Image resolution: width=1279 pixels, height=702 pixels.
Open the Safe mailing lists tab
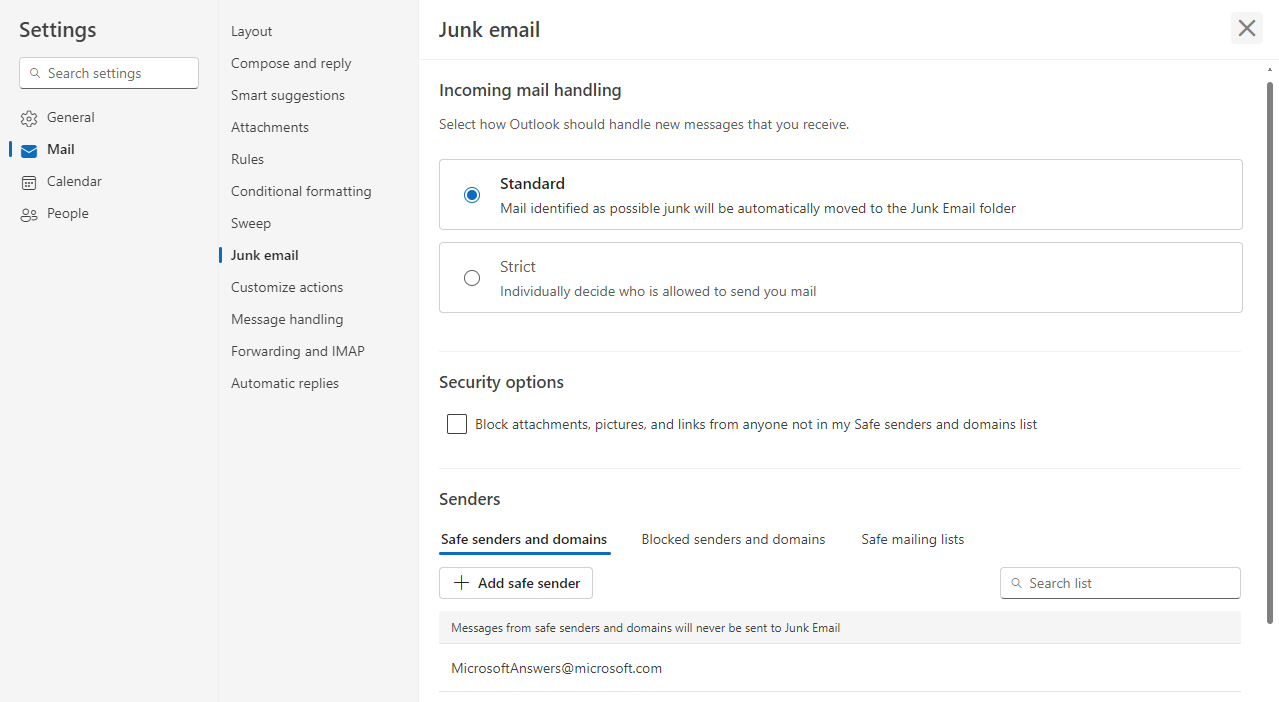coord(913,539)
